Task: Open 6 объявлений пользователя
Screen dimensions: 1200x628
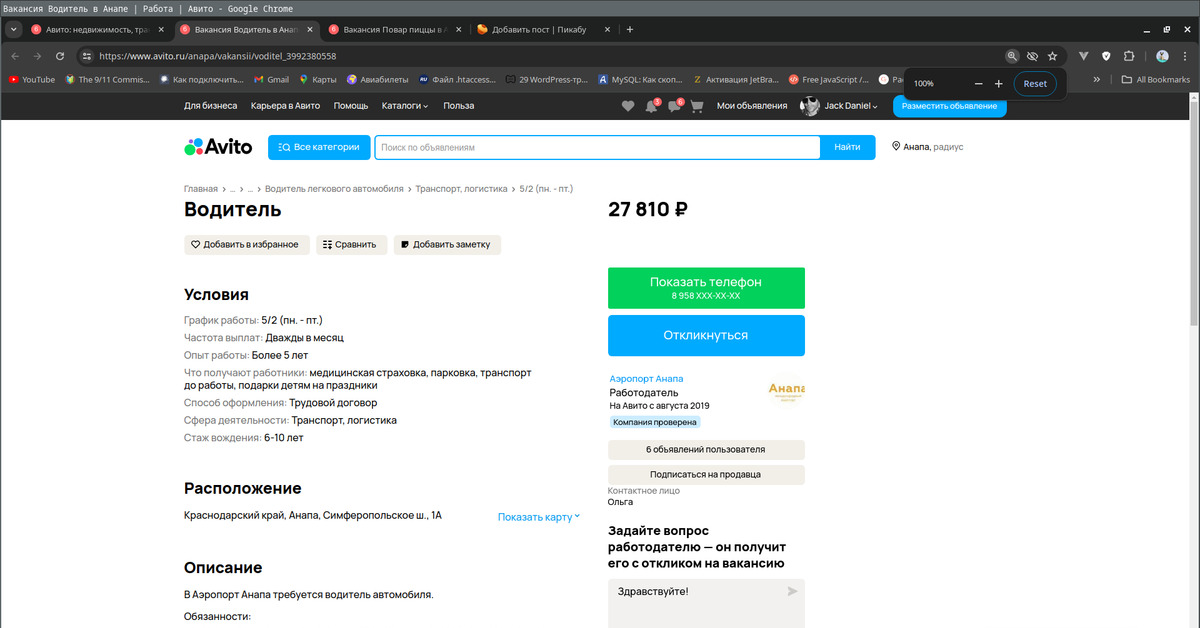Action: point(706,449)
